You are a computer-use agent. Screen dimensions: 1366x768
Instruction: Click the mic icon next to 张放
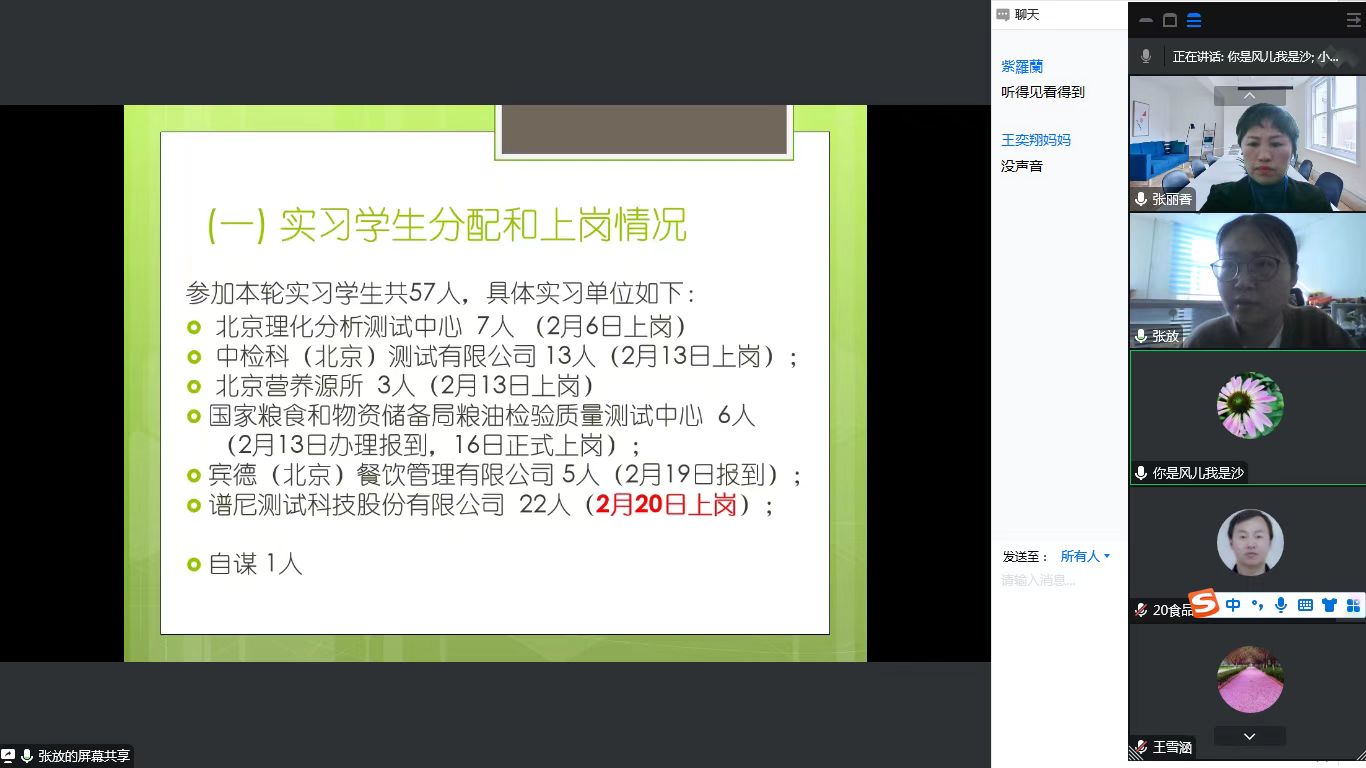1141,336
